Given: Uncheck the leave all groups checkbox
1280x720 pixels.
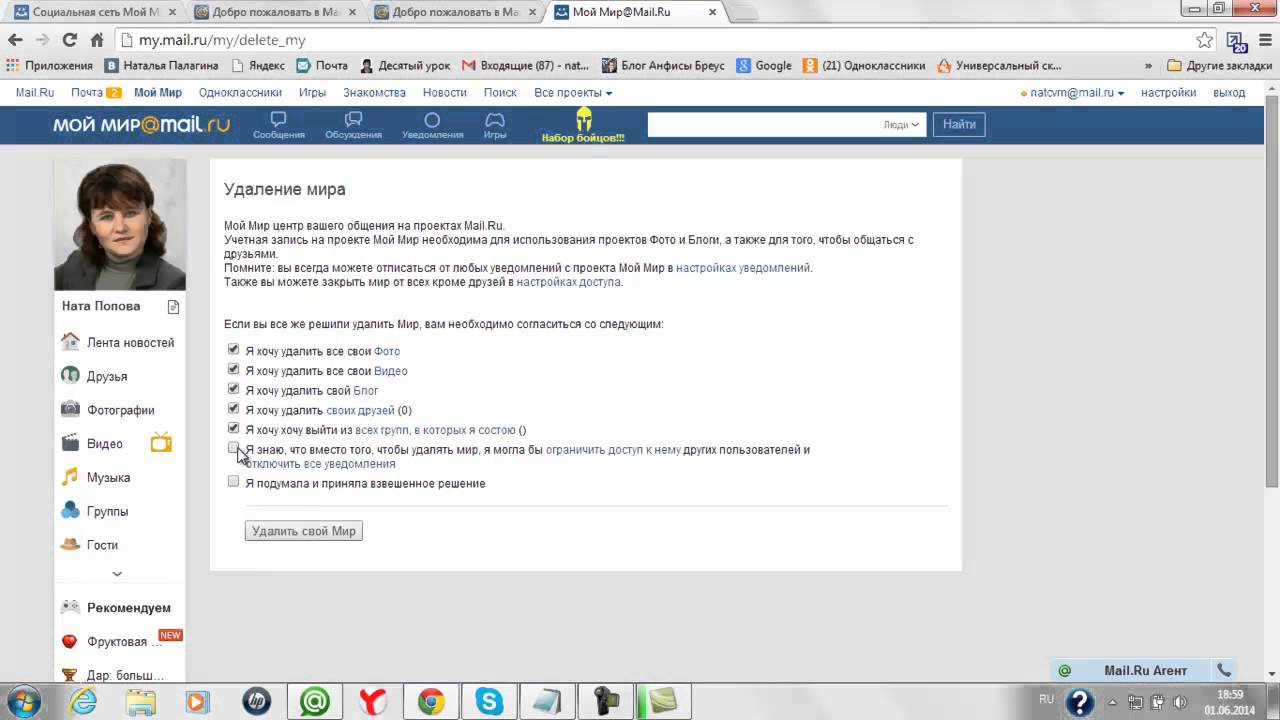Looking at the screenshot, I should coord(234,428).
